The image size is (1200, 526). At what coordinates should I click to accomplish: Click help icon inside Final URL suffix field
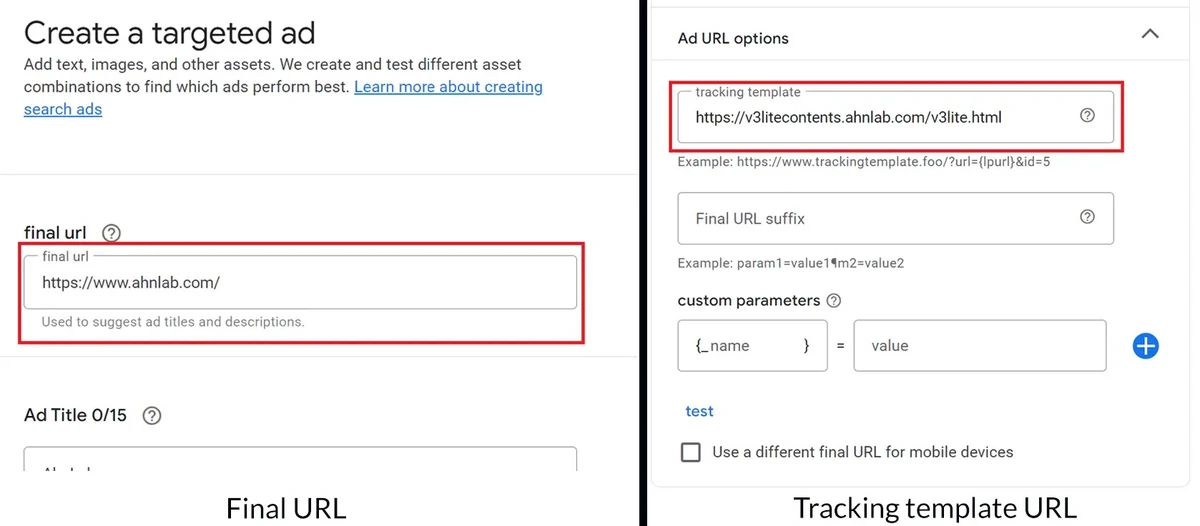pos(1088,217)
